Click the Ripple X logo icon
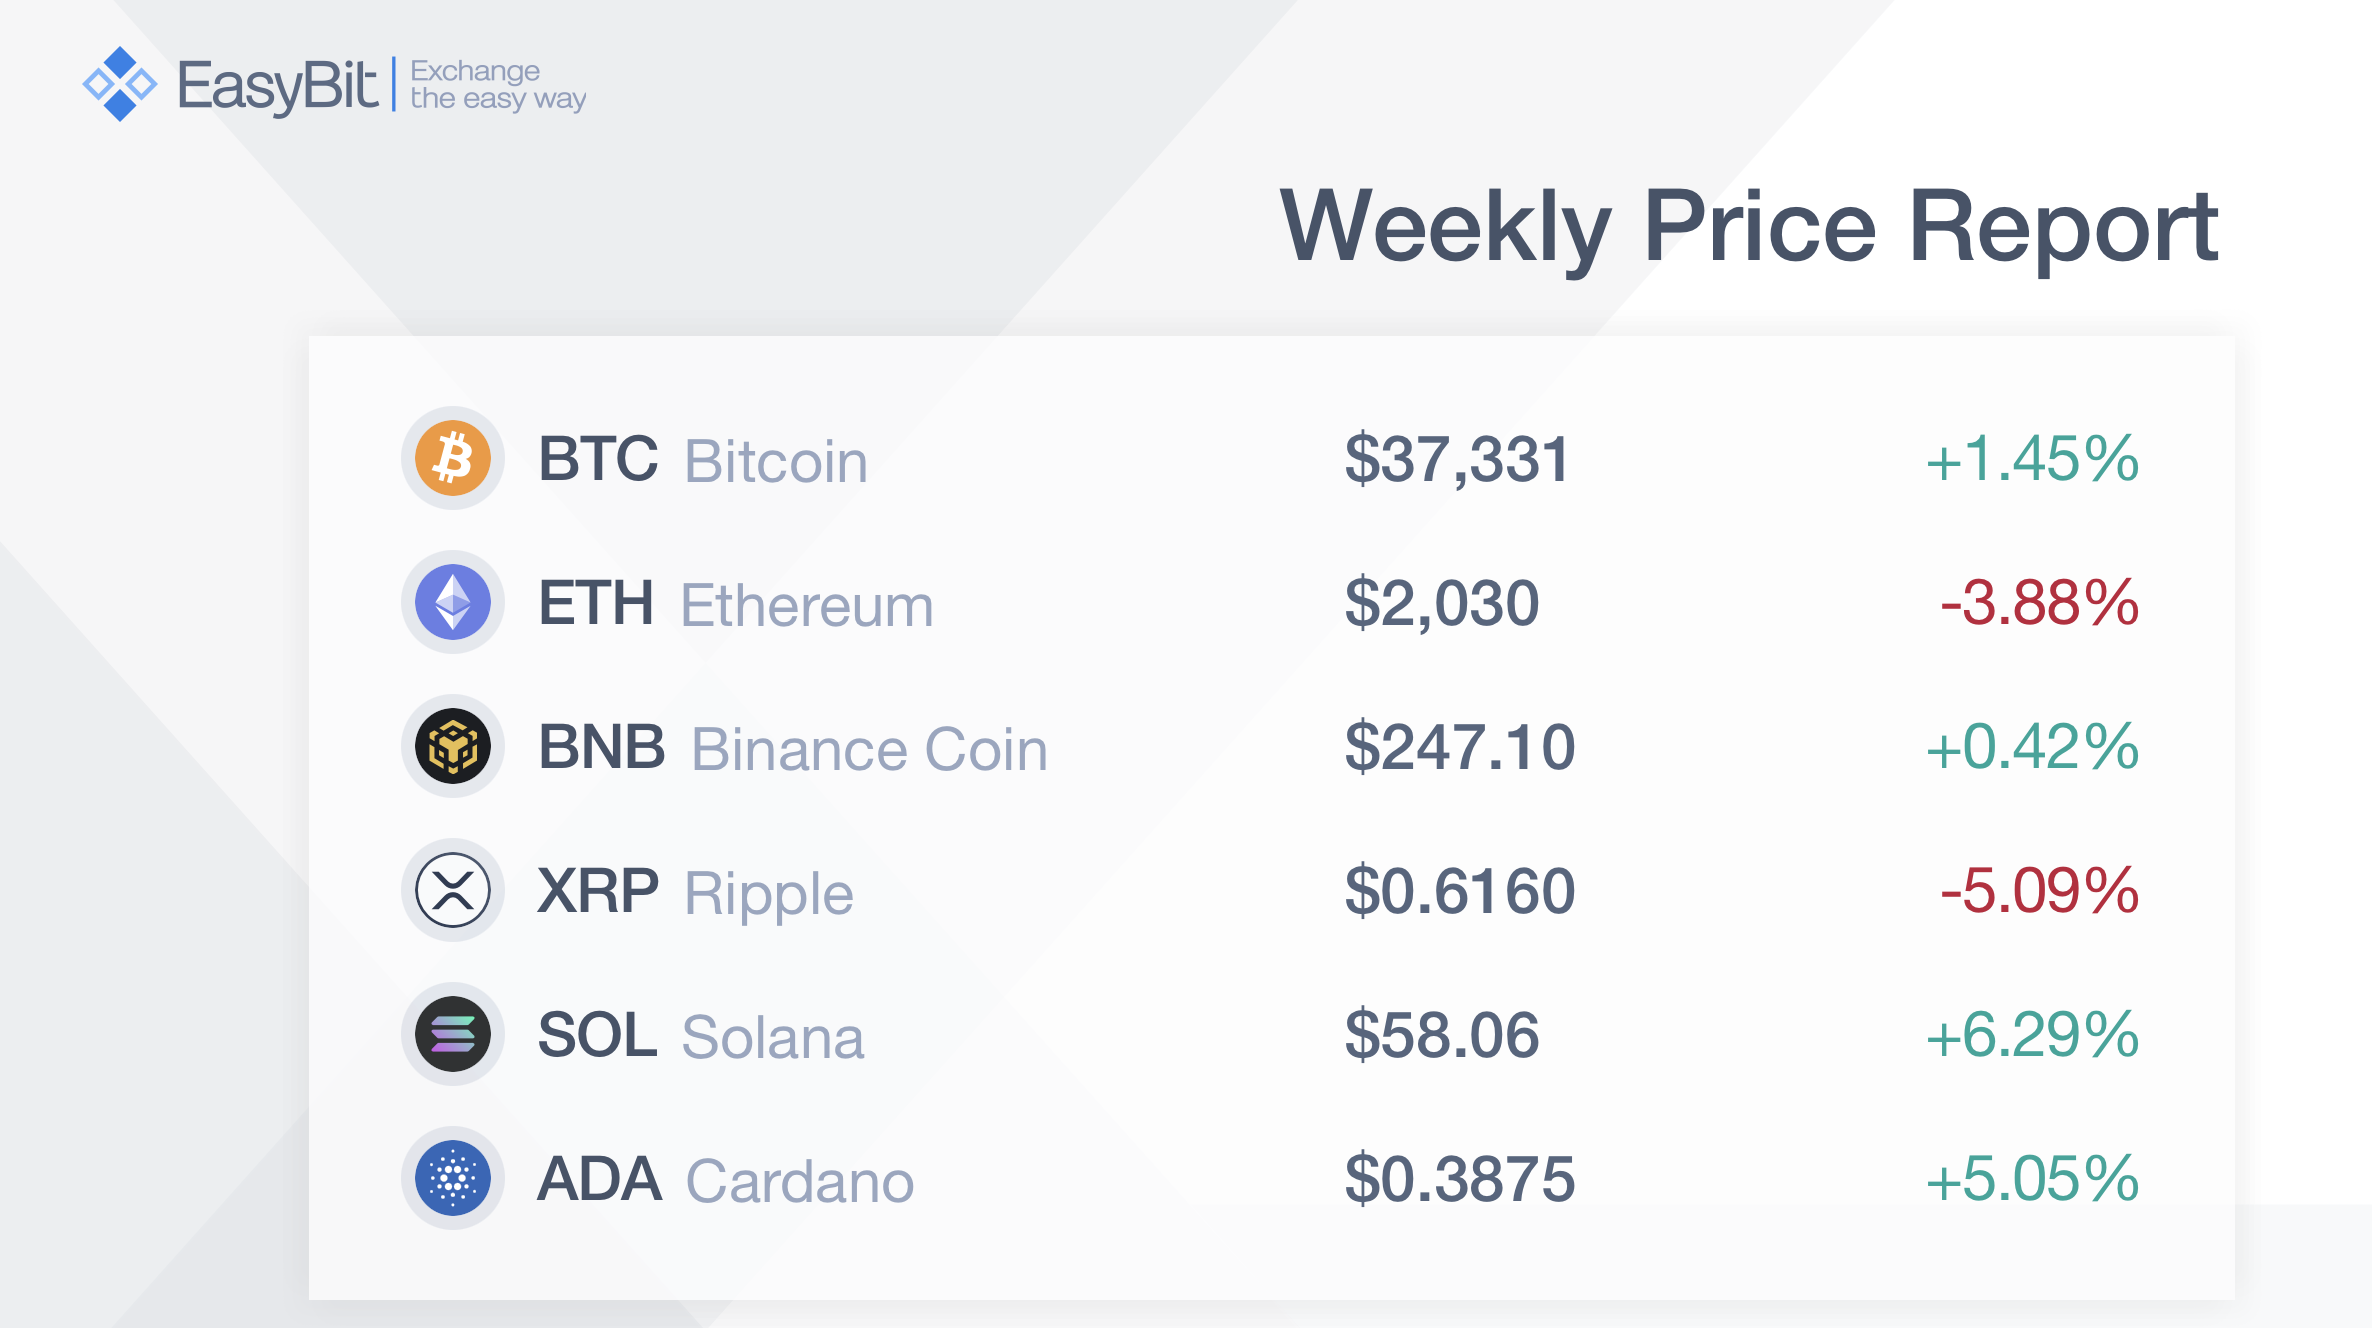 pos(453,890)
